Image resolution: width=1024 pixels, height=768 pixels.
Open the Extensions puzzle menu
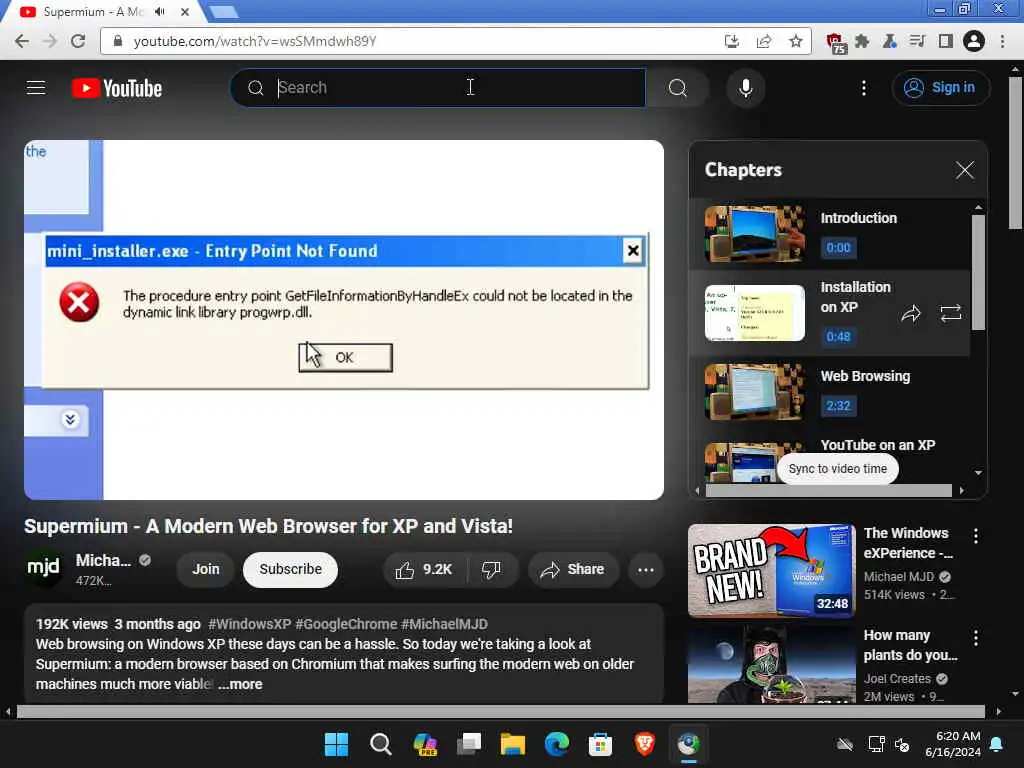tap(862, 41)
